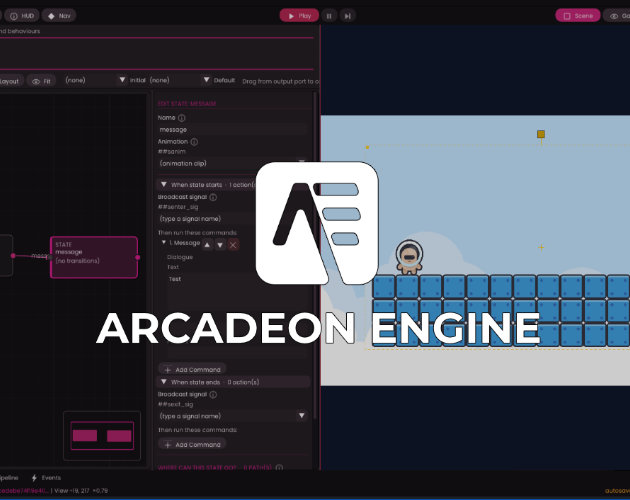Image resolution: width=630 pixels, height=500 pixels.
Task: Click the left node's pink output port
Action: pos(13,256)
